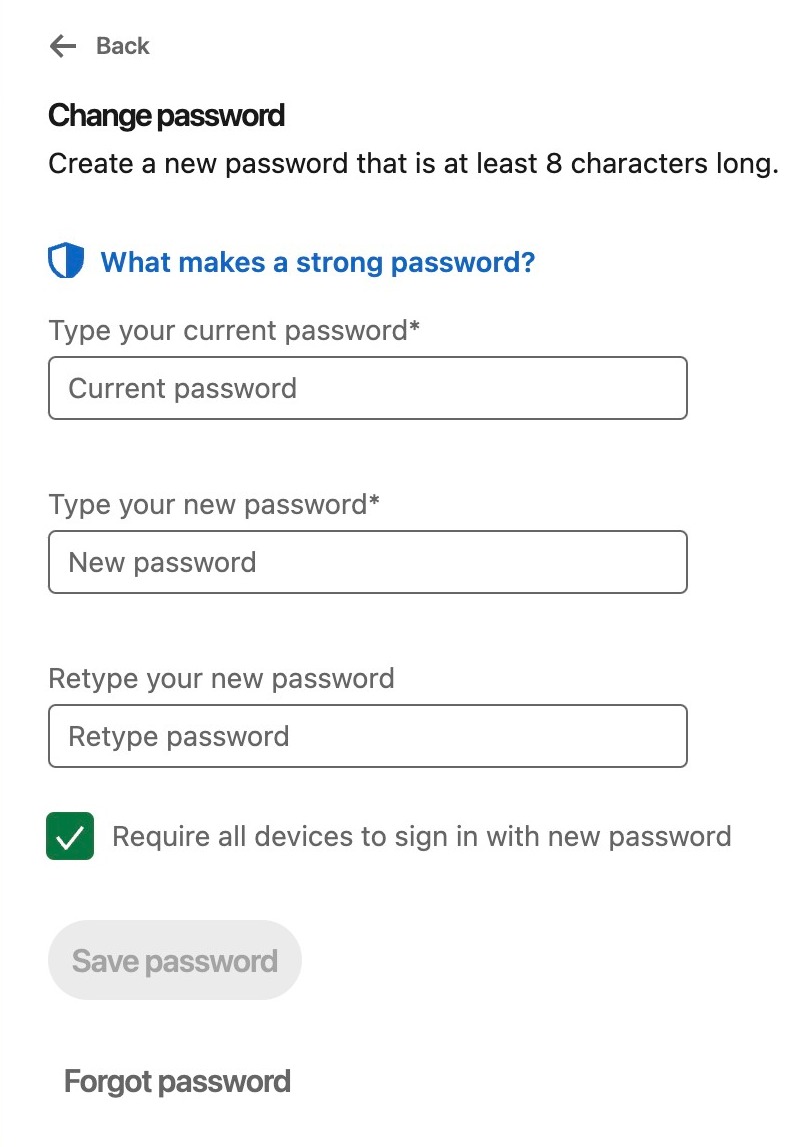
Task: Click the back arrow icon
Action: point(63,46)
